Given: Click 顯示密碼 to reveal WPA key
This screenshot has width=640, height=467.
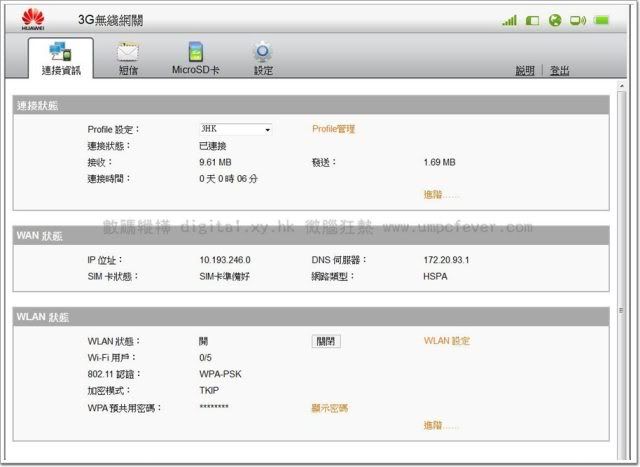Looking at the screenshot, I should pyautogui.click(x=329, y=408).
